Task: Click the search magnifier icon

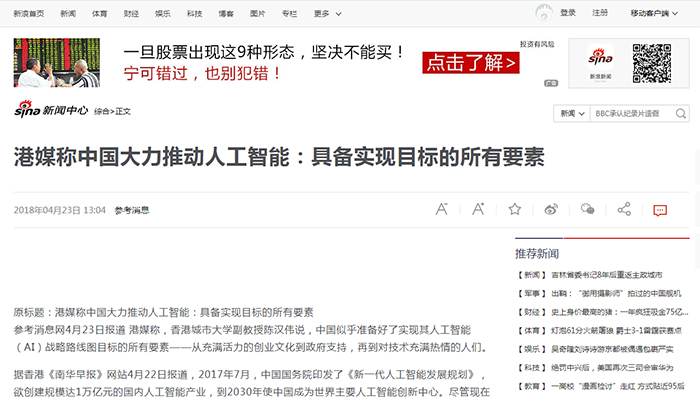Action: 681,114
